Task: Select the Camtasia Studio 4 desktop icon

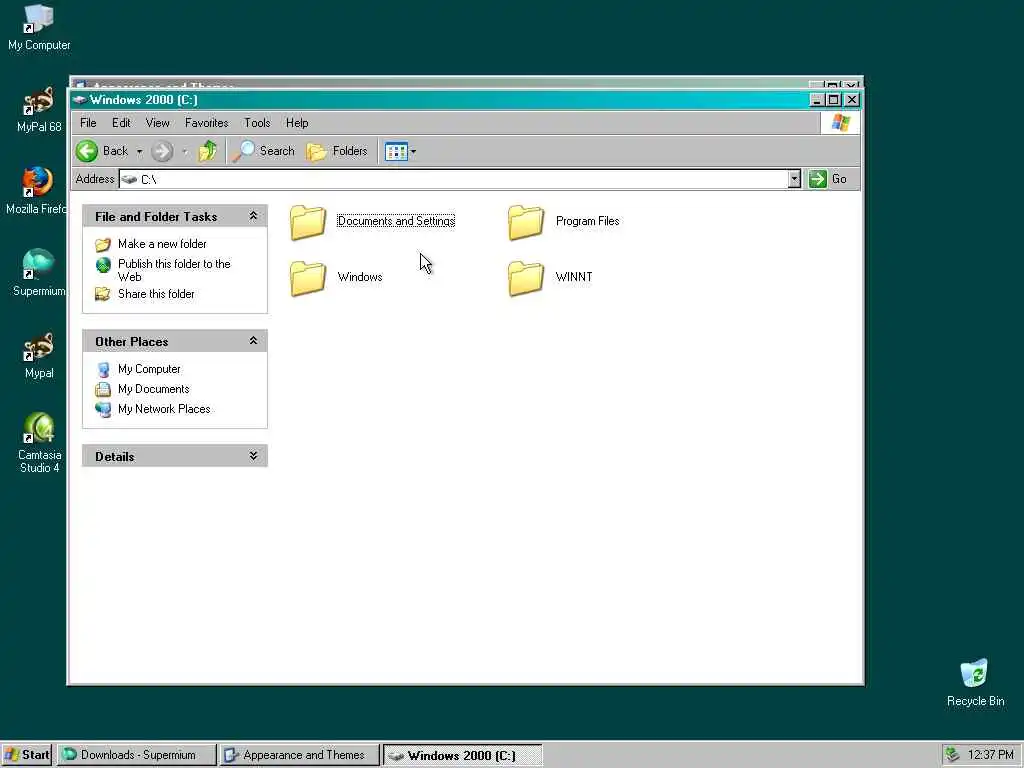Action: (39, 443)
